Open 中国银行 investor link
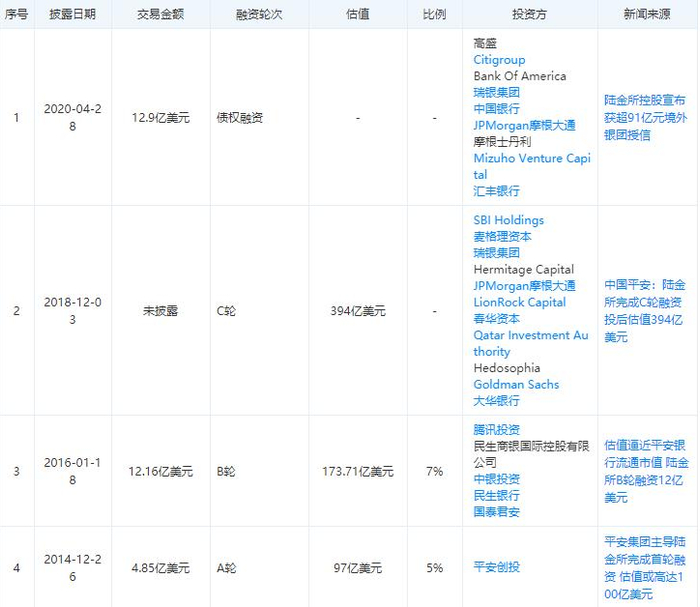 pyautogui.click(x=496, y=109)
